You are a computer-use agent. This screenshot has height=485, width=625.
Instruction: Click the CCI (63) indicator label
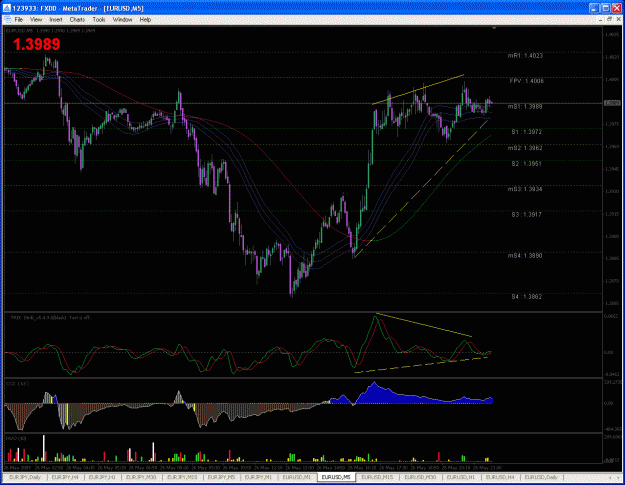point(18,383)
